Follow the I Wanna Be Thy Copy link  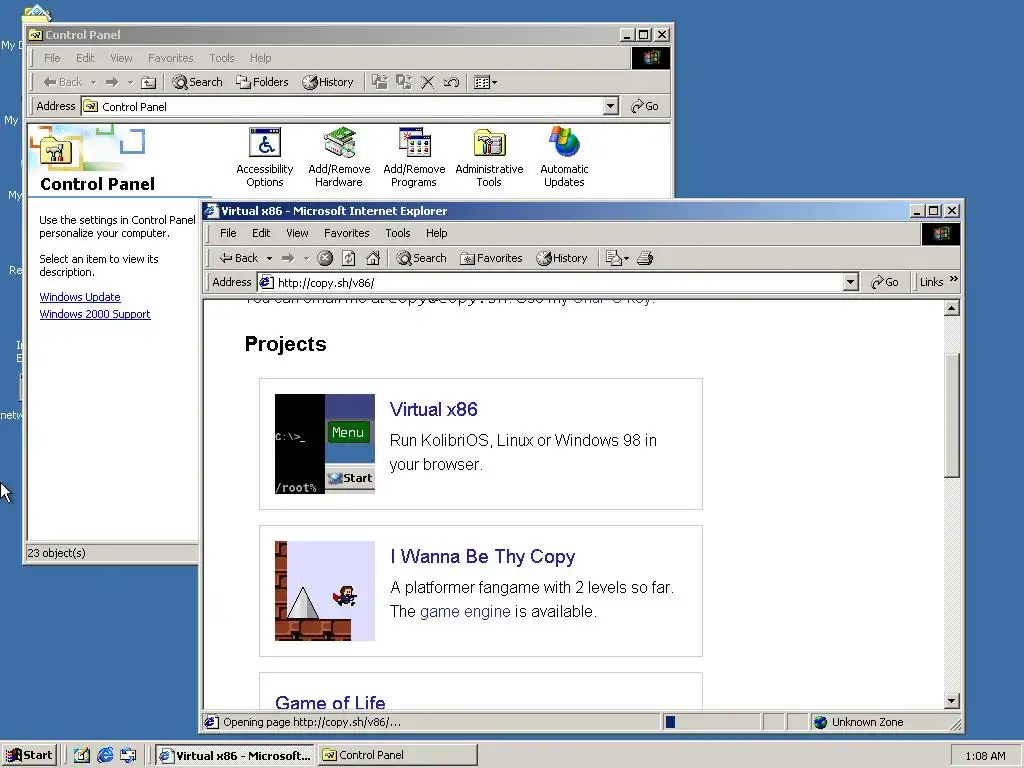483,556
